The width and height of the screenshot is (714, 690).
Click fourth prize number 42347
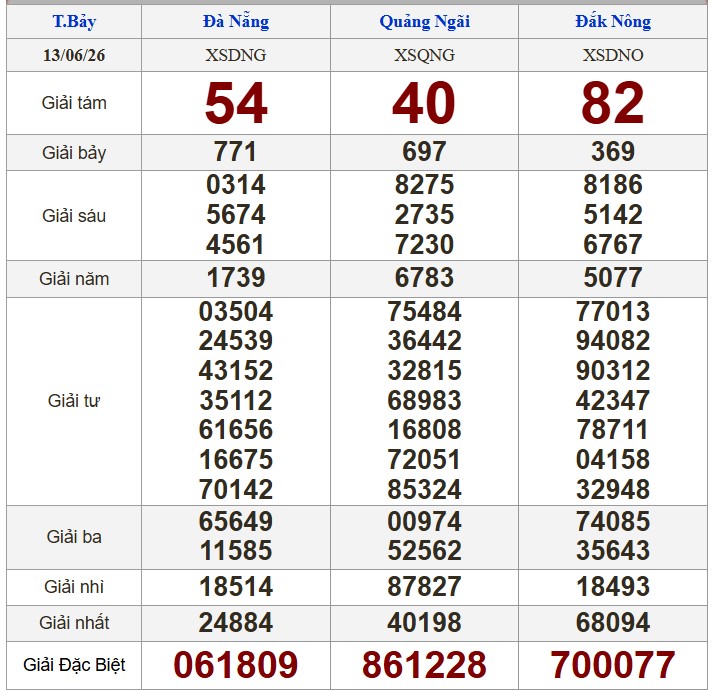(613, 401)
